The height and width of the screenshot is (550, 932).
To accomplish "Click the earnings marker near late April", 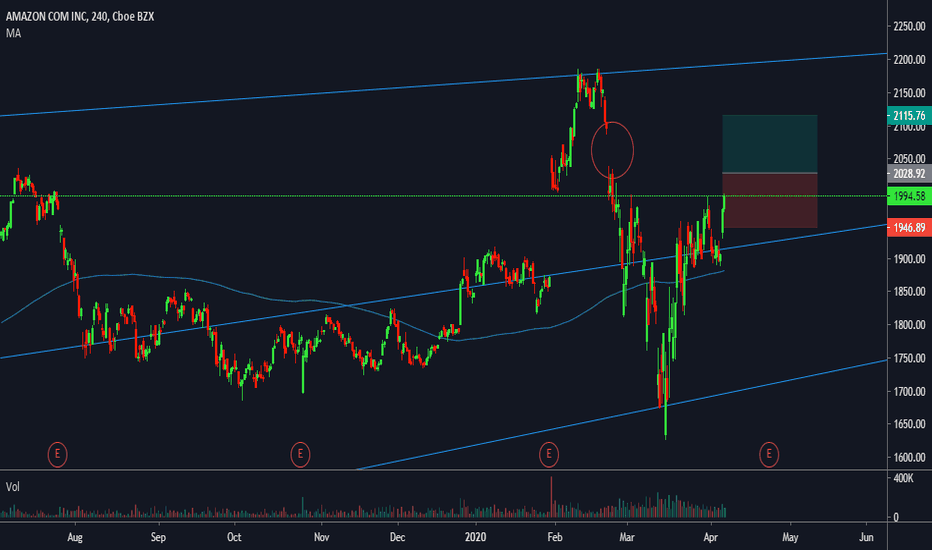I will coord(769,455).
